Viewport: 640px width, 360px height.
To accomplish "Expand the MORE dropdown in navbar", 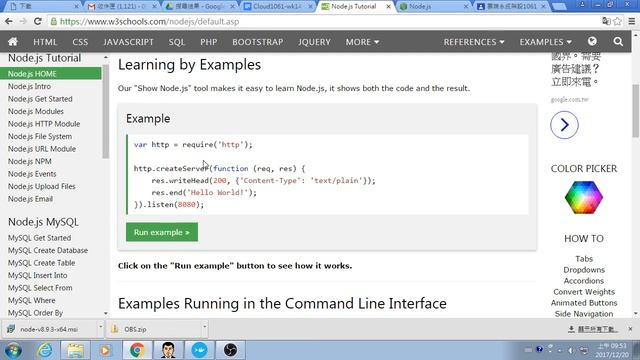I will click(362, 42).
